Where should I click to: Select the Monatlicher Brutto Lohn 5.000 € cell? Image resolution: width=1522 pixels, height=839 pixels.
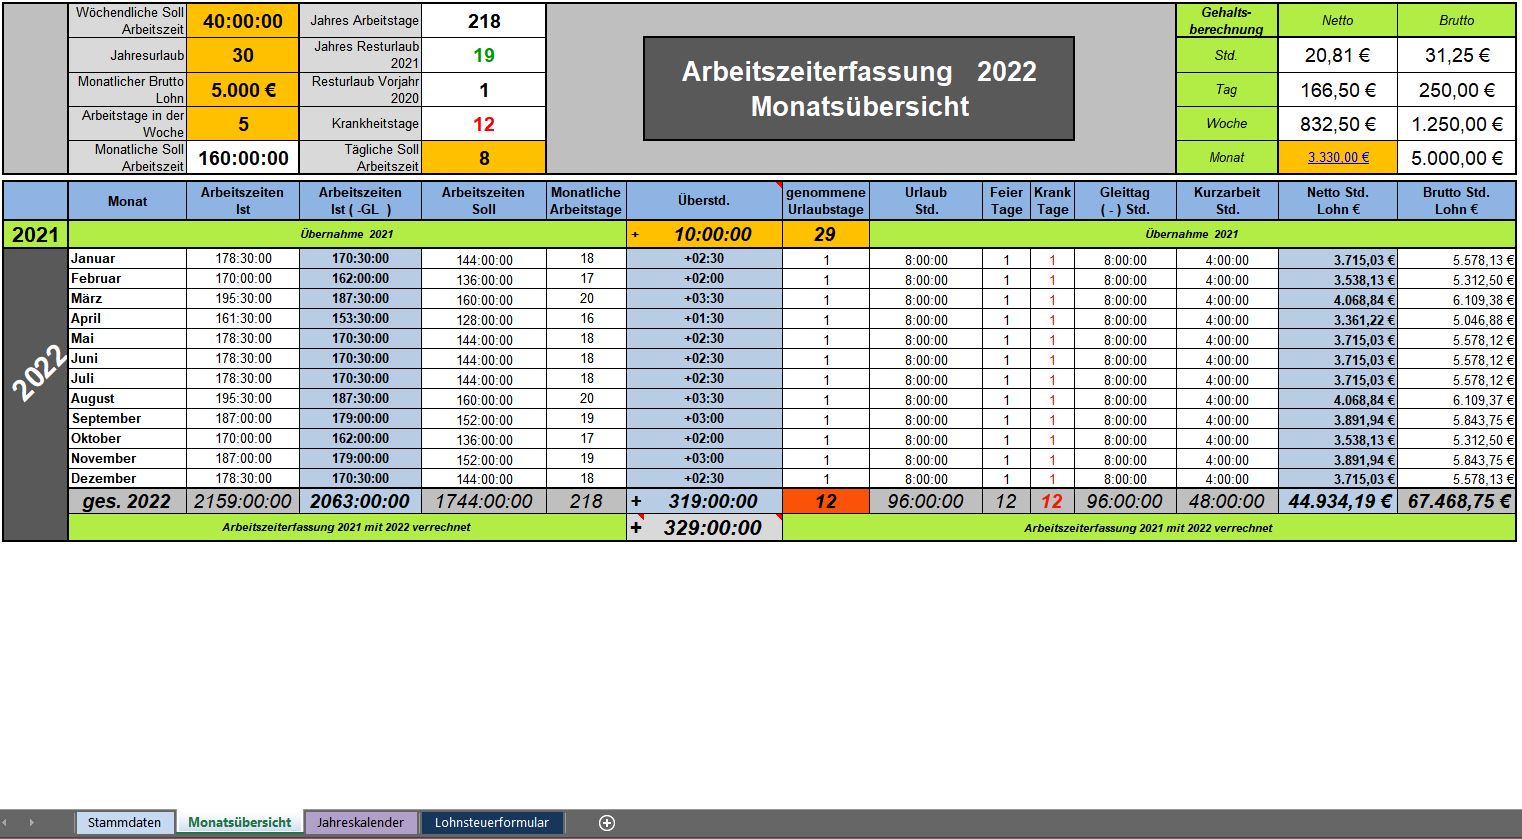tap(243, 90)
